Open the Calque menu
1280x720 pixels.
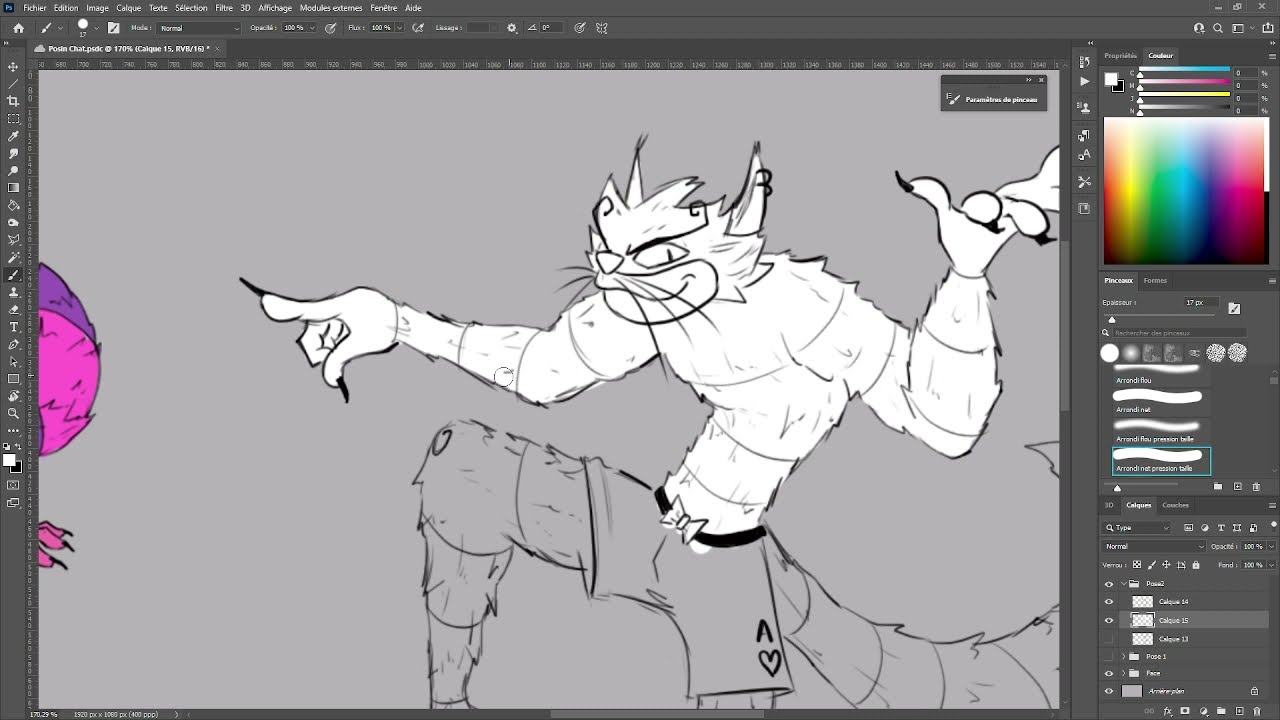point(129,8)
